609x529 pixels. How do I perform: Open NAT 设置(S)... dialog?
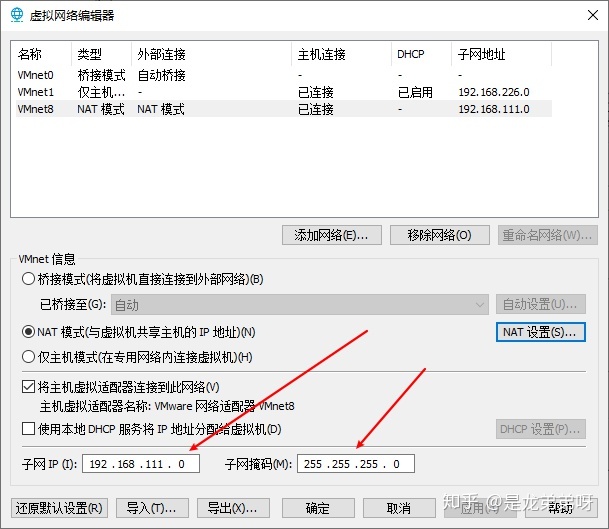(x=541, y=332)
